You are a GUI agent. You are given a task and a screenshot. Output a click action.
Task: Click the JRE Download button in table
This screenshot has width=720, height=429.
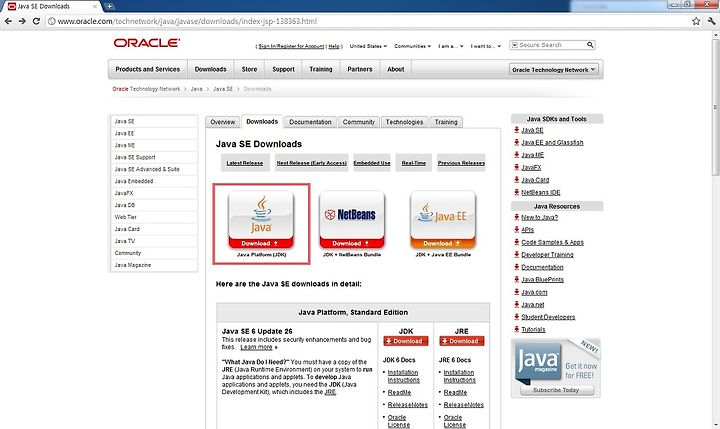point(461,341)
